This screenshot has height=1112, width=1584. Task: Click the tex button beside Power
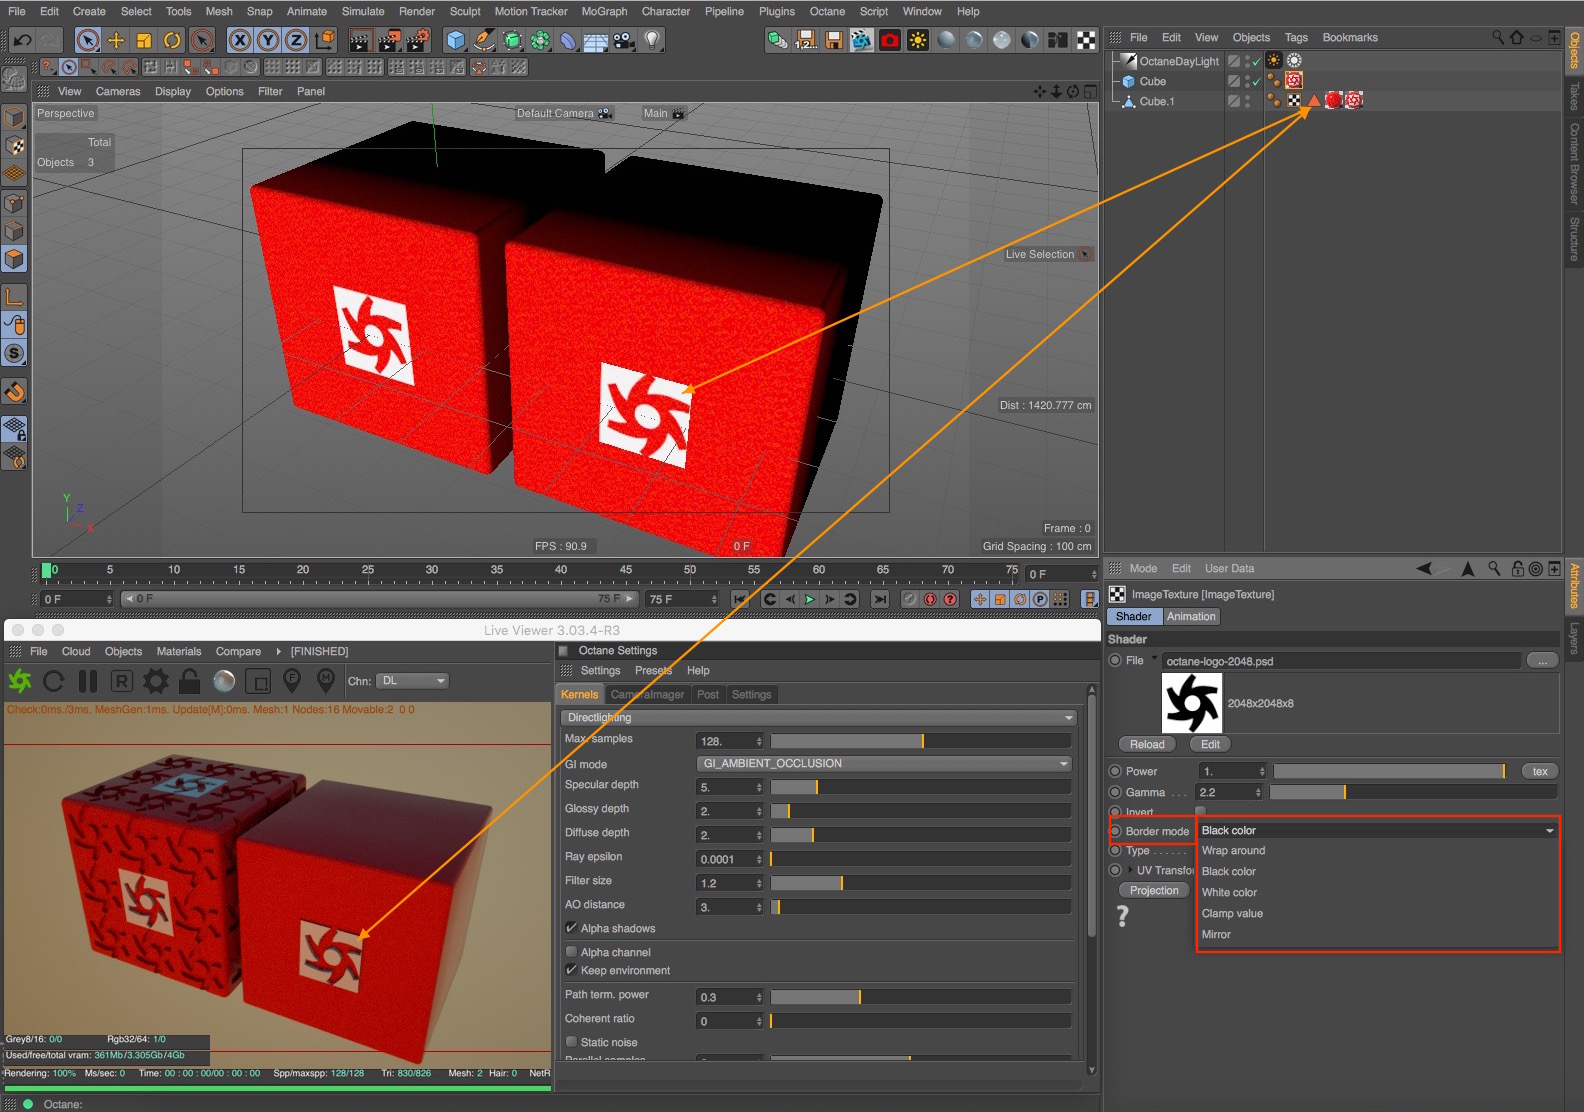tap(1540, 771)
